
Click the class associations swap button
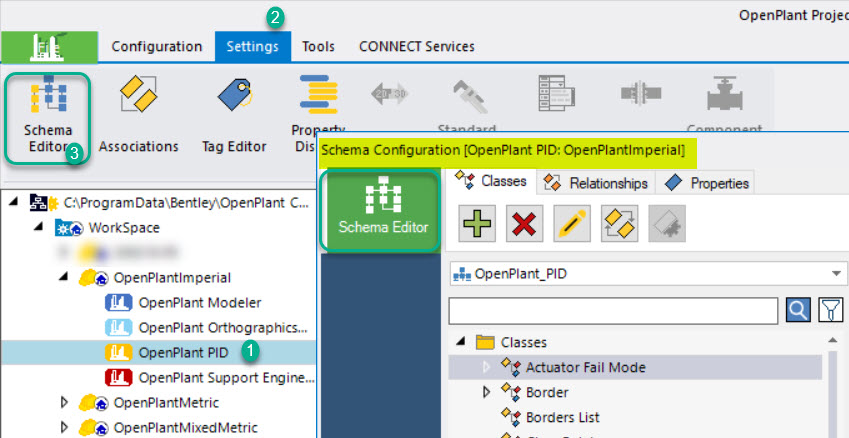click(619, 223)
